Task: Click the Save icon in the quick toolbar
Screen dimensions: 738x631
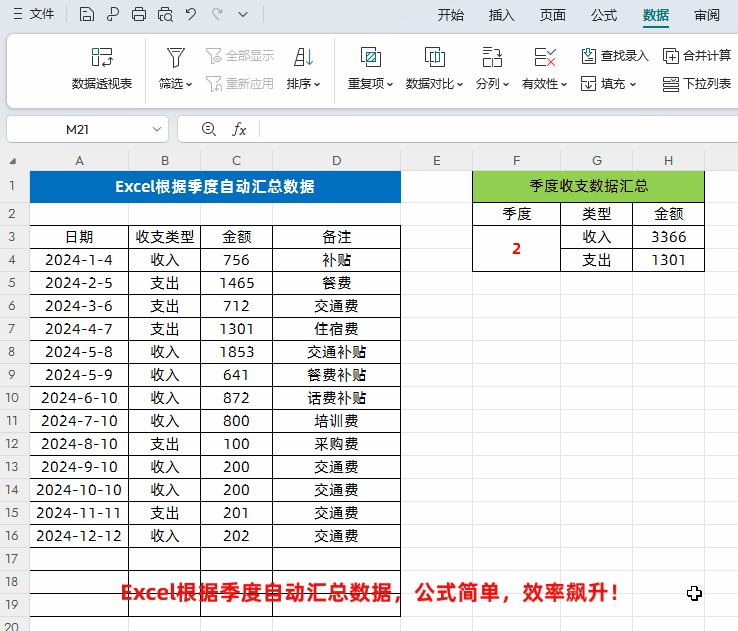Action: click(x=86, y=14)
